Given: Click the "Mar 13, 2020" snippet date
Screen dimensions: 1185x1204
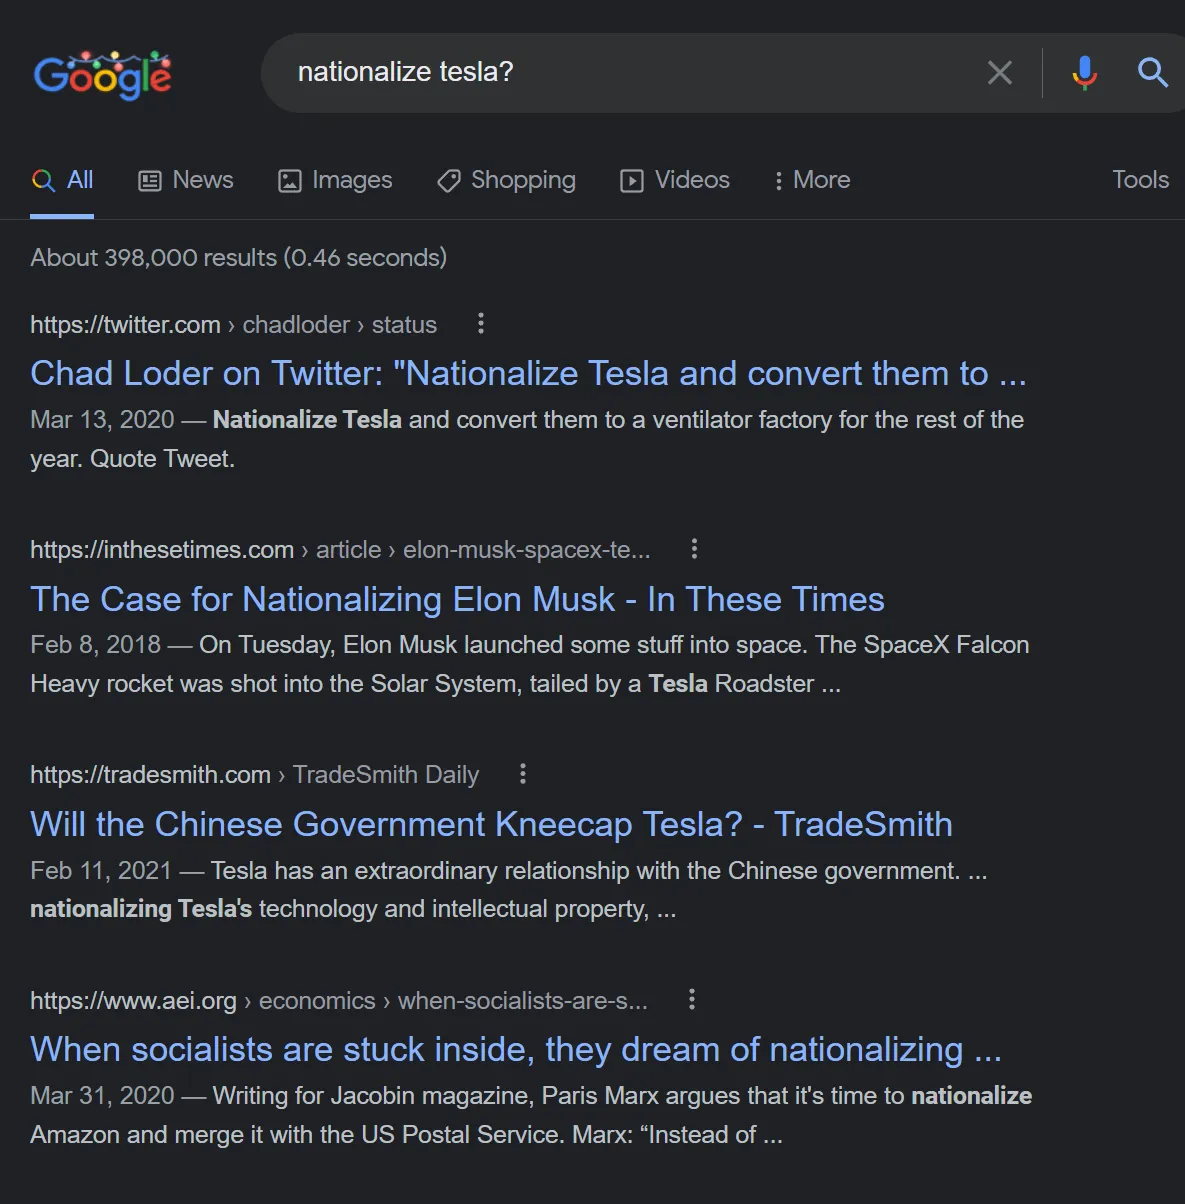Looking at the screenshot, I should click(102, 420).
